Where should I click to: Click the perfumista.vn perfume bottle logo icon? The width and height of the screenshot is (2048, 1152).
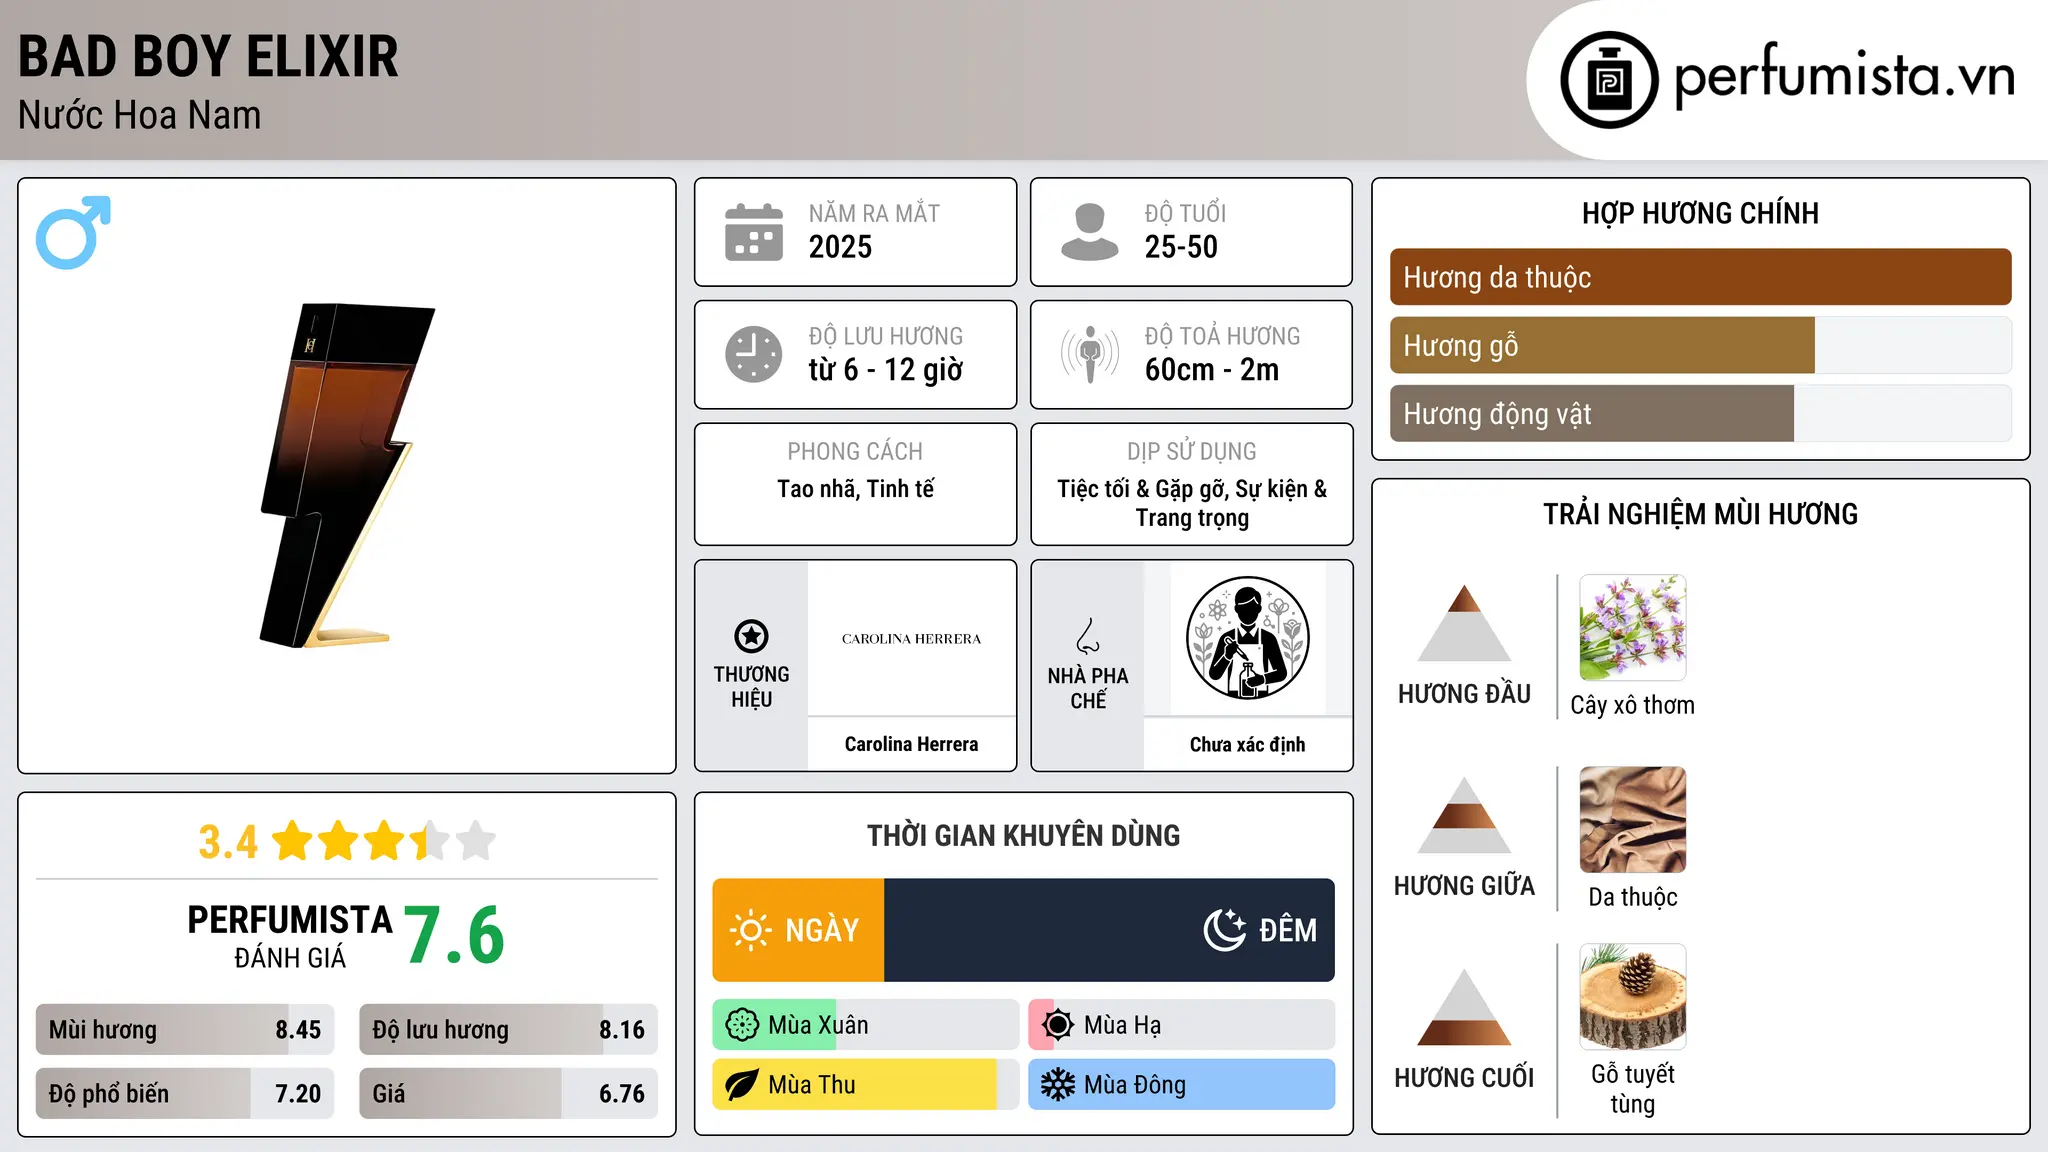pos(1609,80)
